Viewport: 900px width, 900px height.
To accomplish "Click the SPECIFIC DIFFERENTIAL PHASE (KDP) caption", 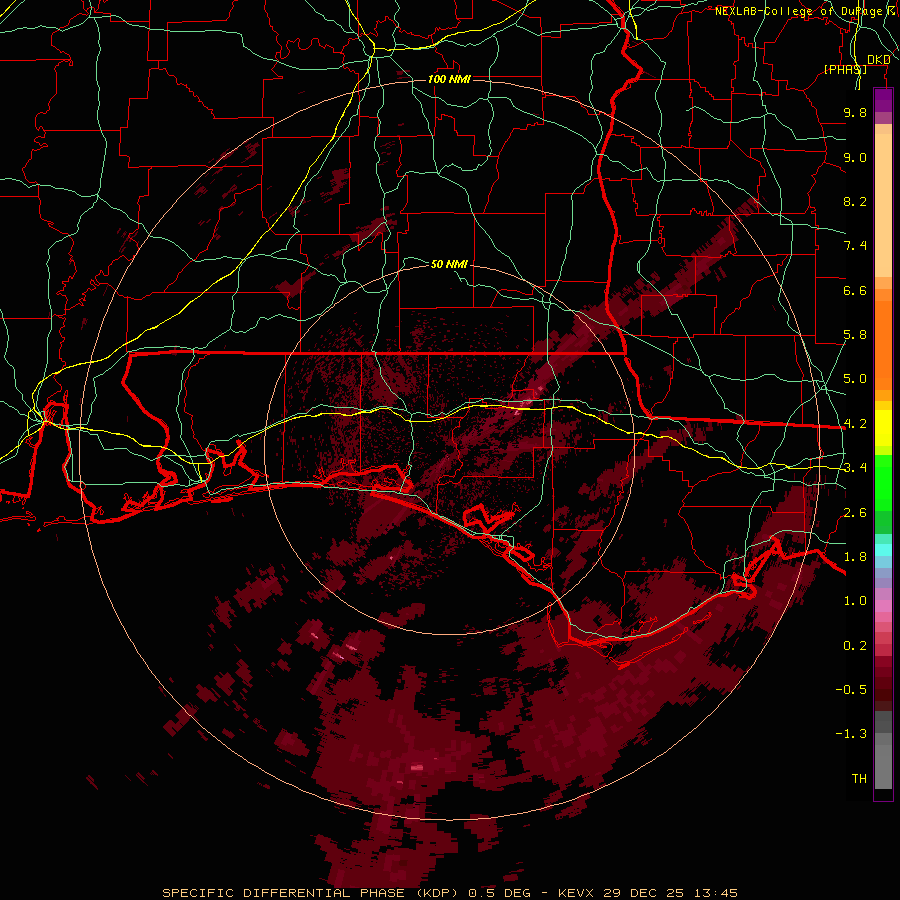I will coord(310,893).
